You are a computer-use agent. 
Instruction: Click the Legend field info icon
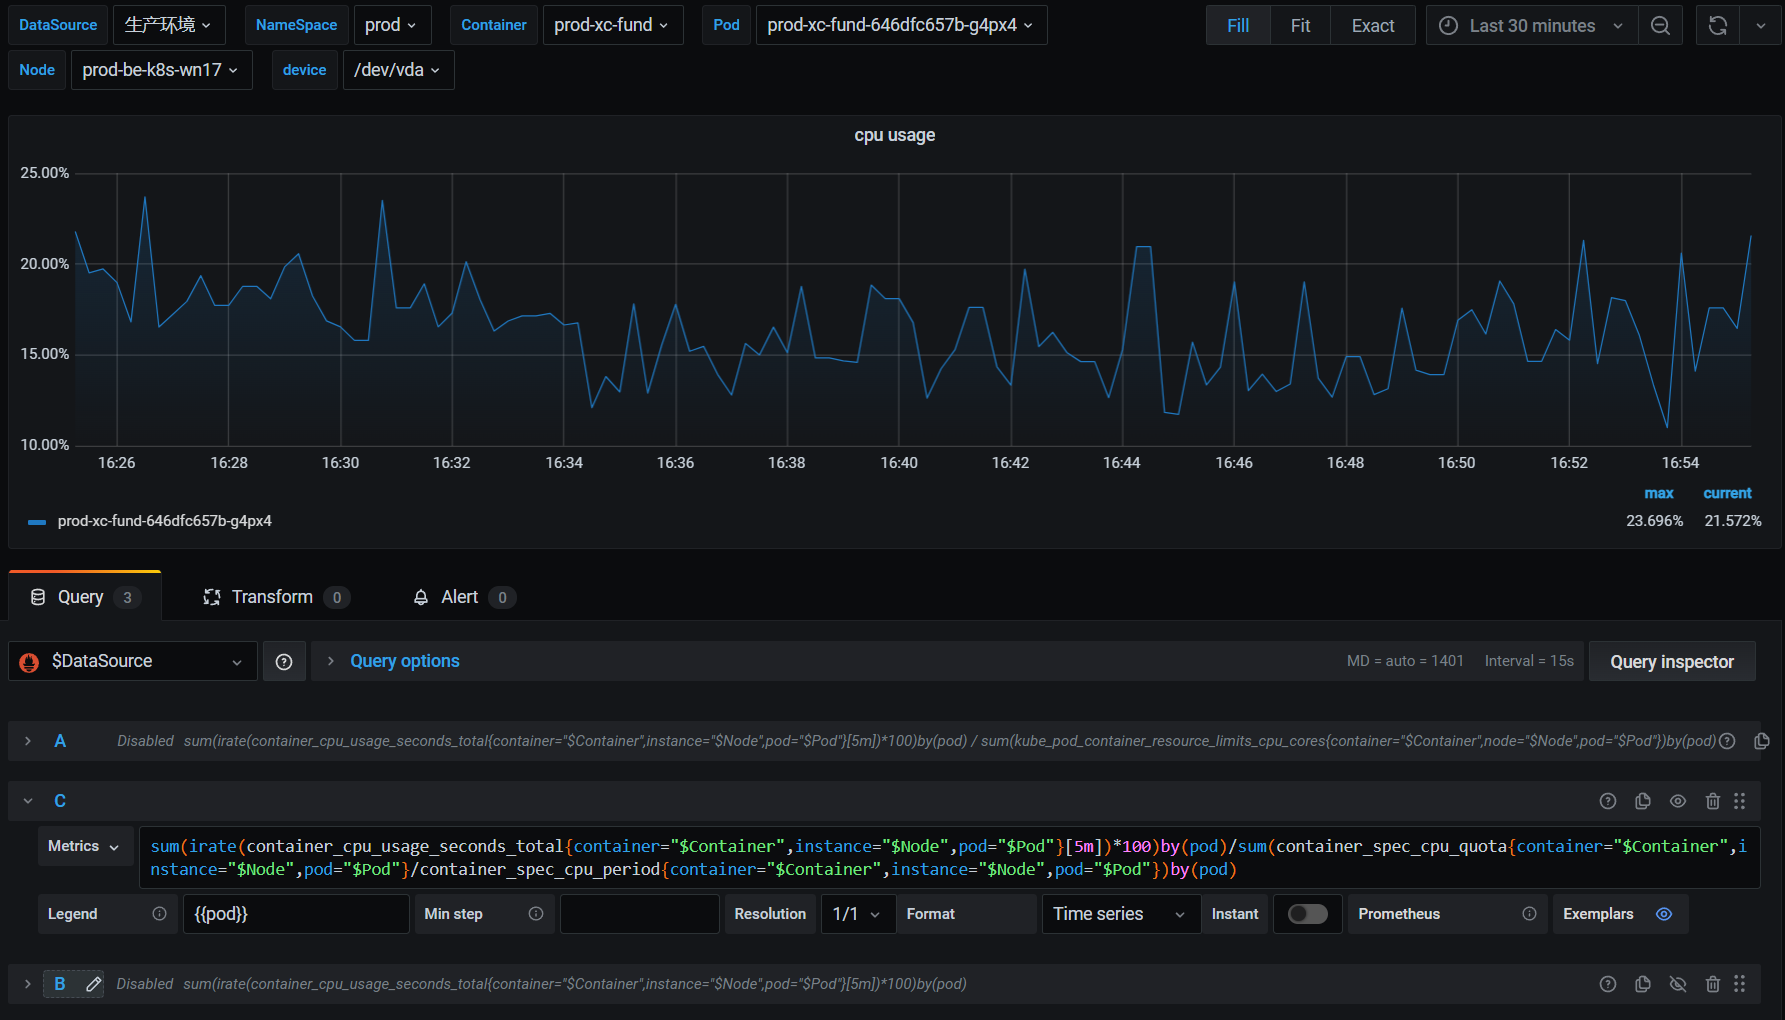point(159,914)
